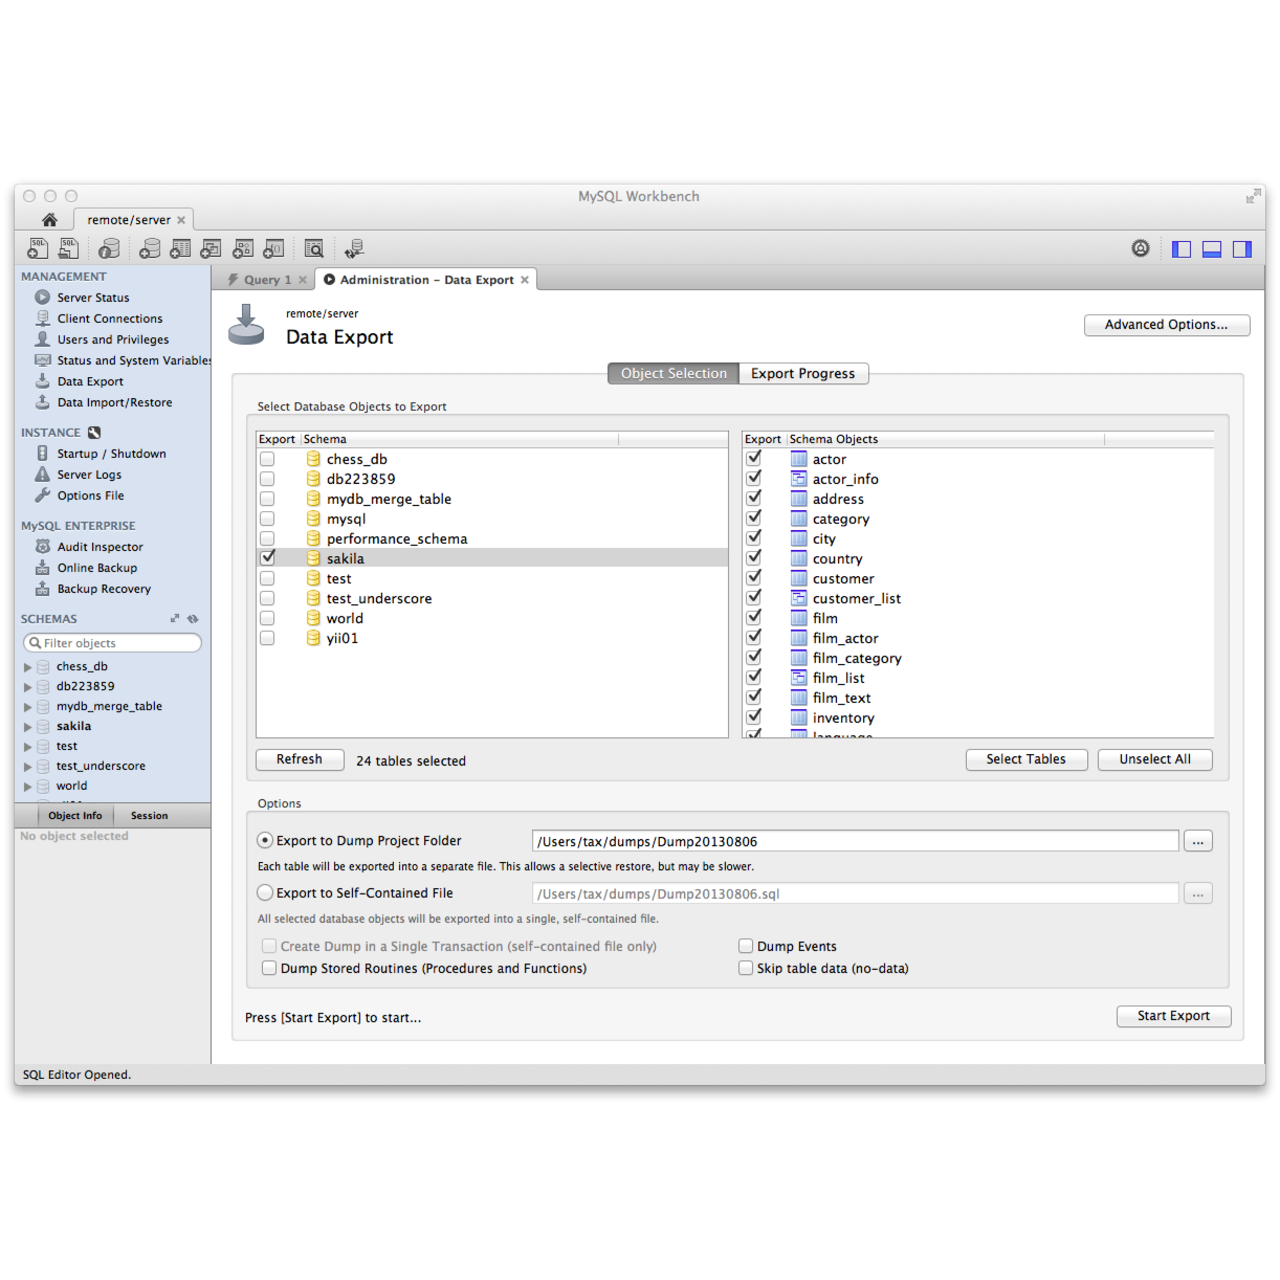
Task: Click the create new schema toolbar icon
Action: (x=150, y=249)
